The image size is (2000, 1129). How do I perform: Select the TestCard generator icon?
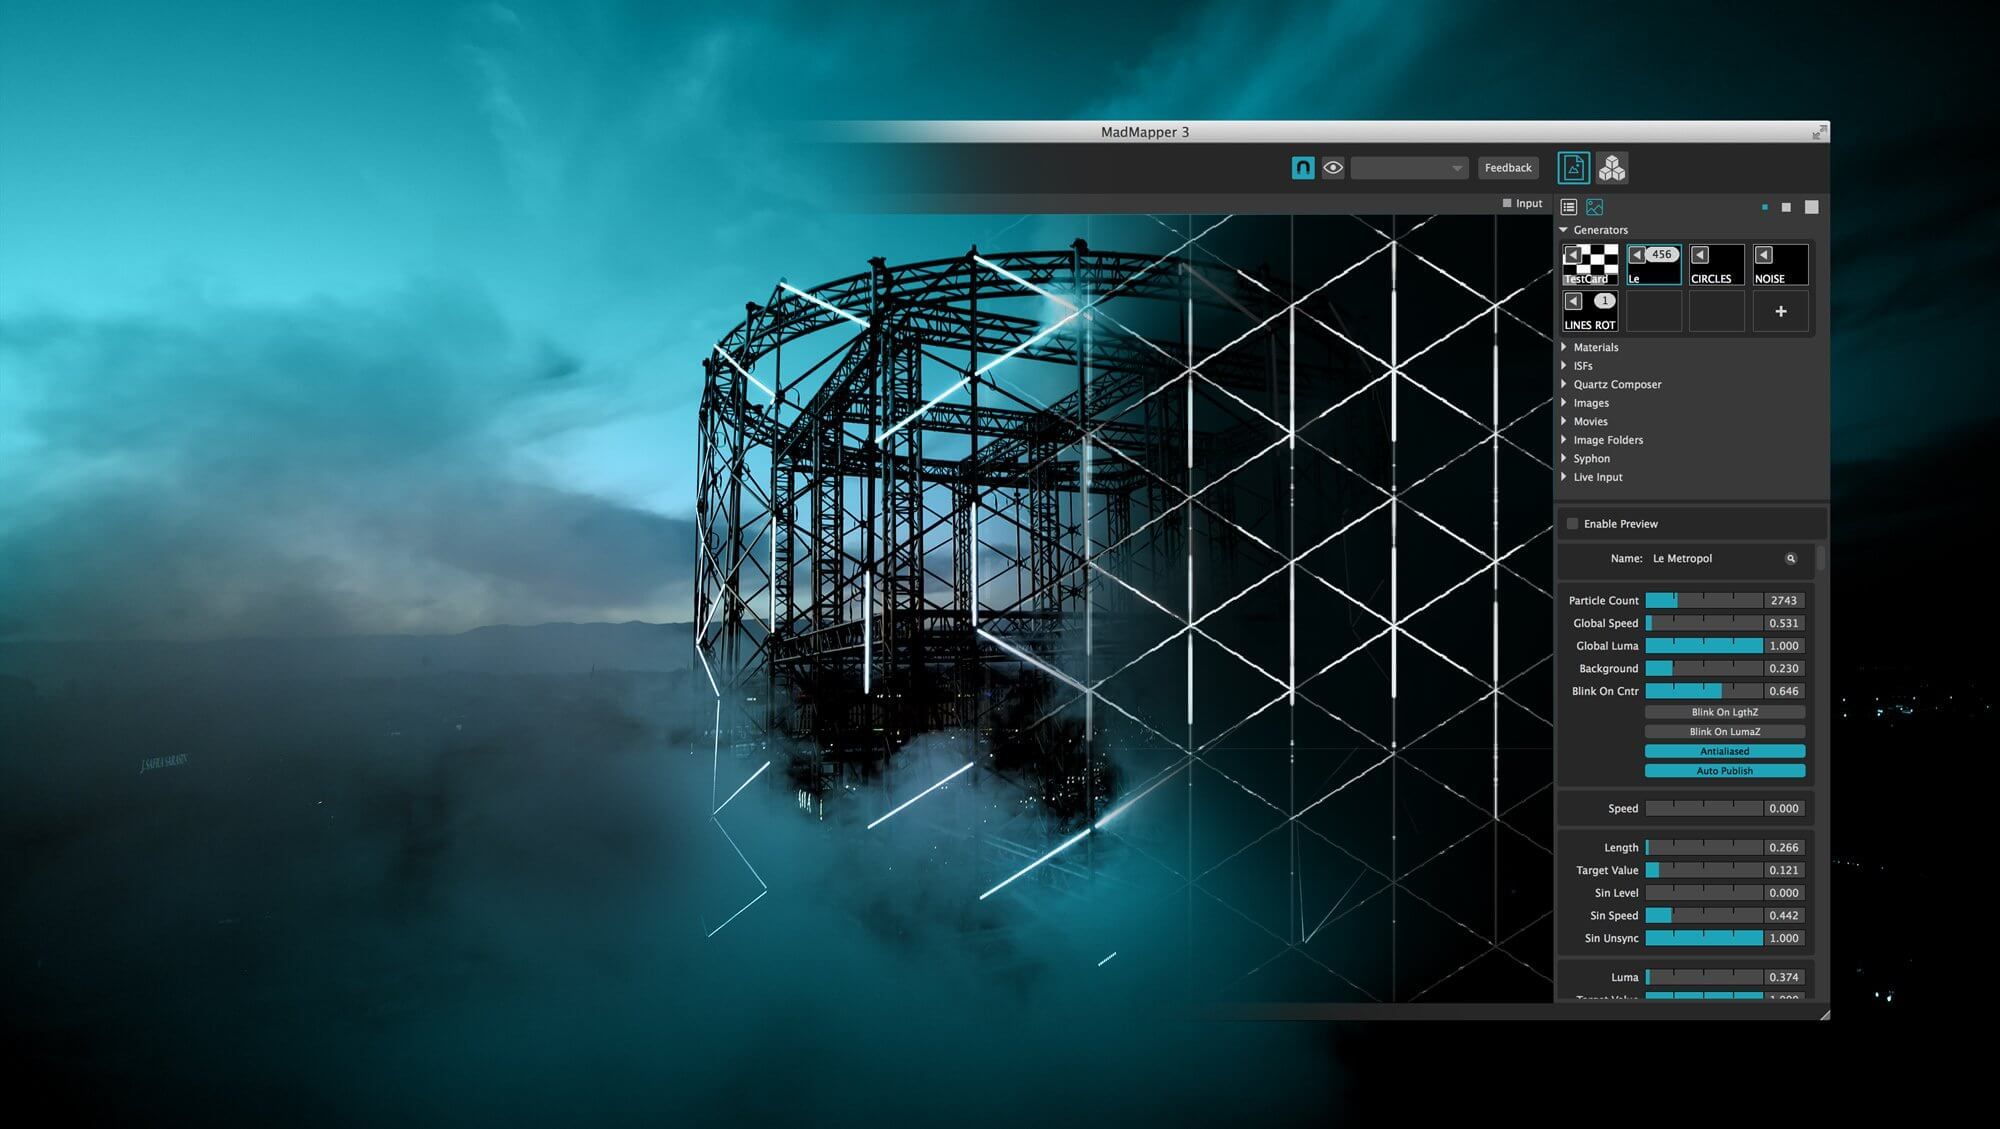[x=1589, y=264]
